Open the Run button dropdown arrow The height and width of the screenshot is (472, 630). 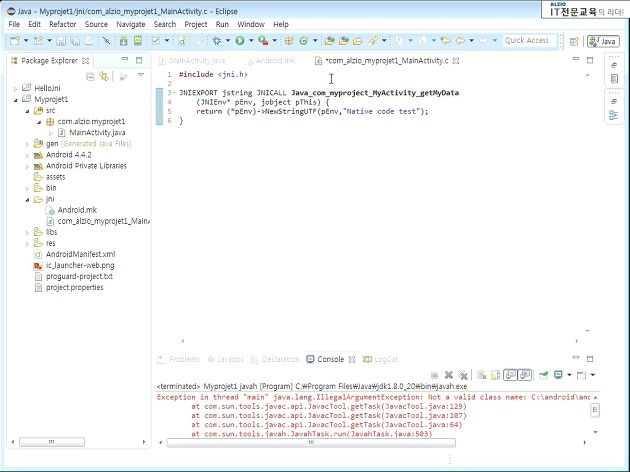[251, 41]
